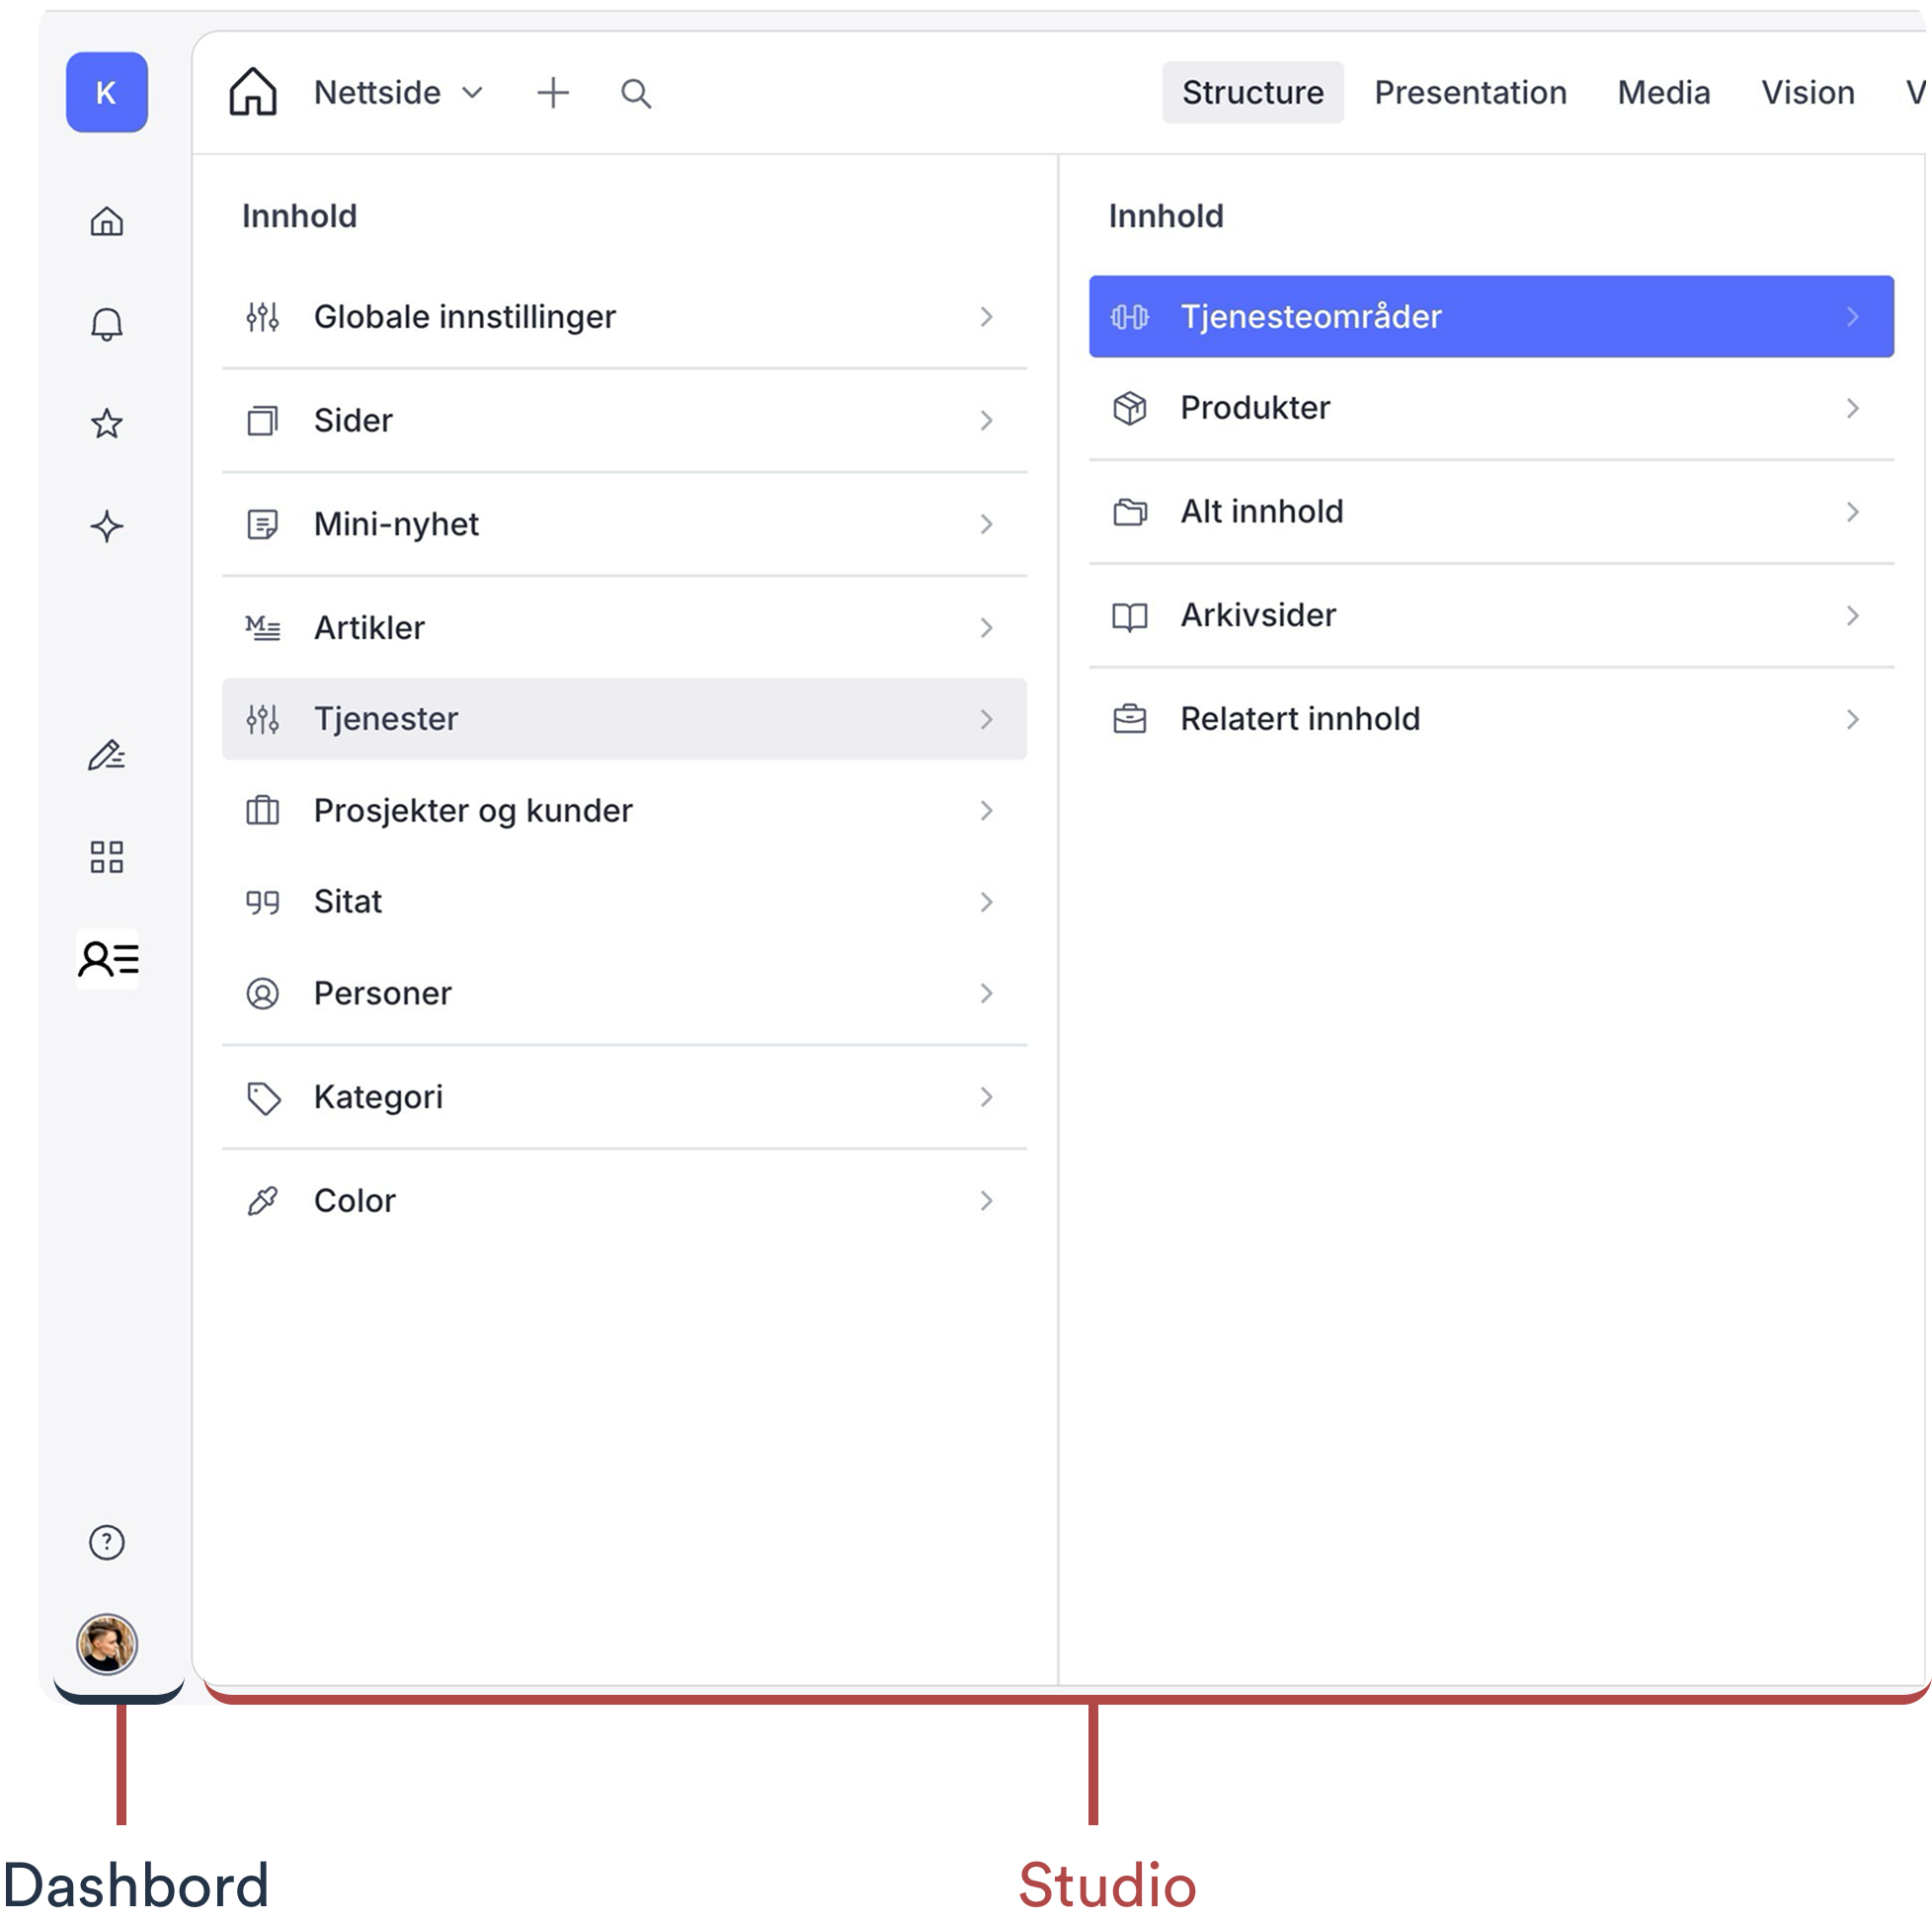Click the help question mark icon

[107, 1542]
